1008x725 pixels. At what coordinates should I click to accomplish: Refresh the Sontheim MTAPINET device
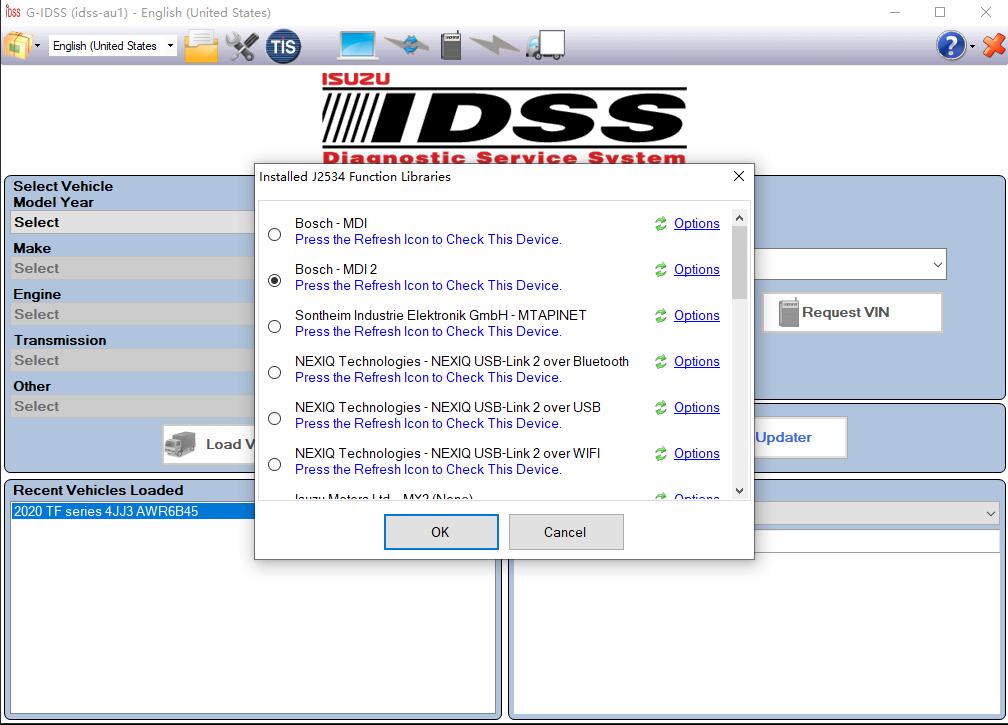coord(661,316)
